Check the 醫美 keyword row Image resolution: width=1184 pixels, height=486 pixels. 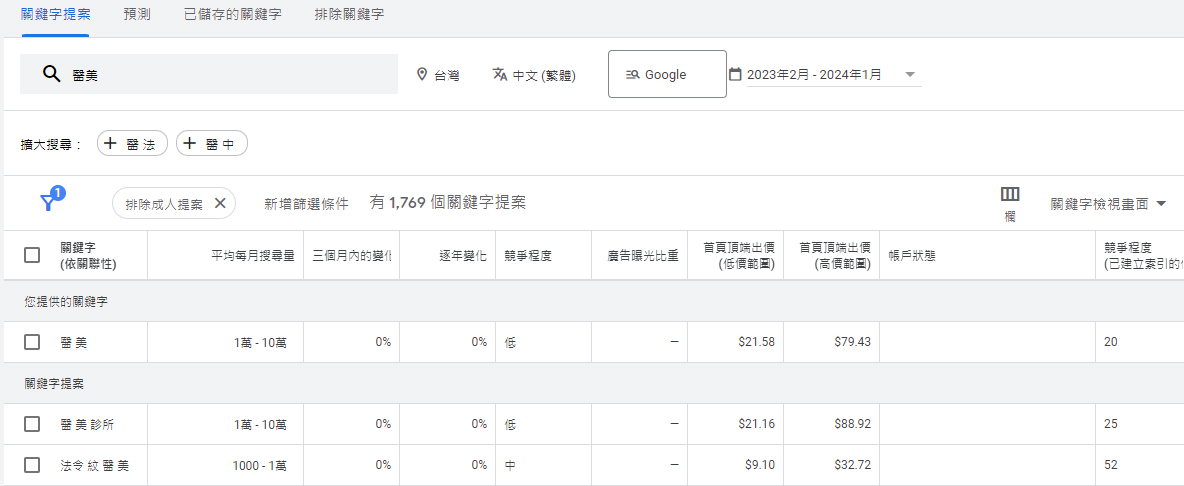point(32,342)
